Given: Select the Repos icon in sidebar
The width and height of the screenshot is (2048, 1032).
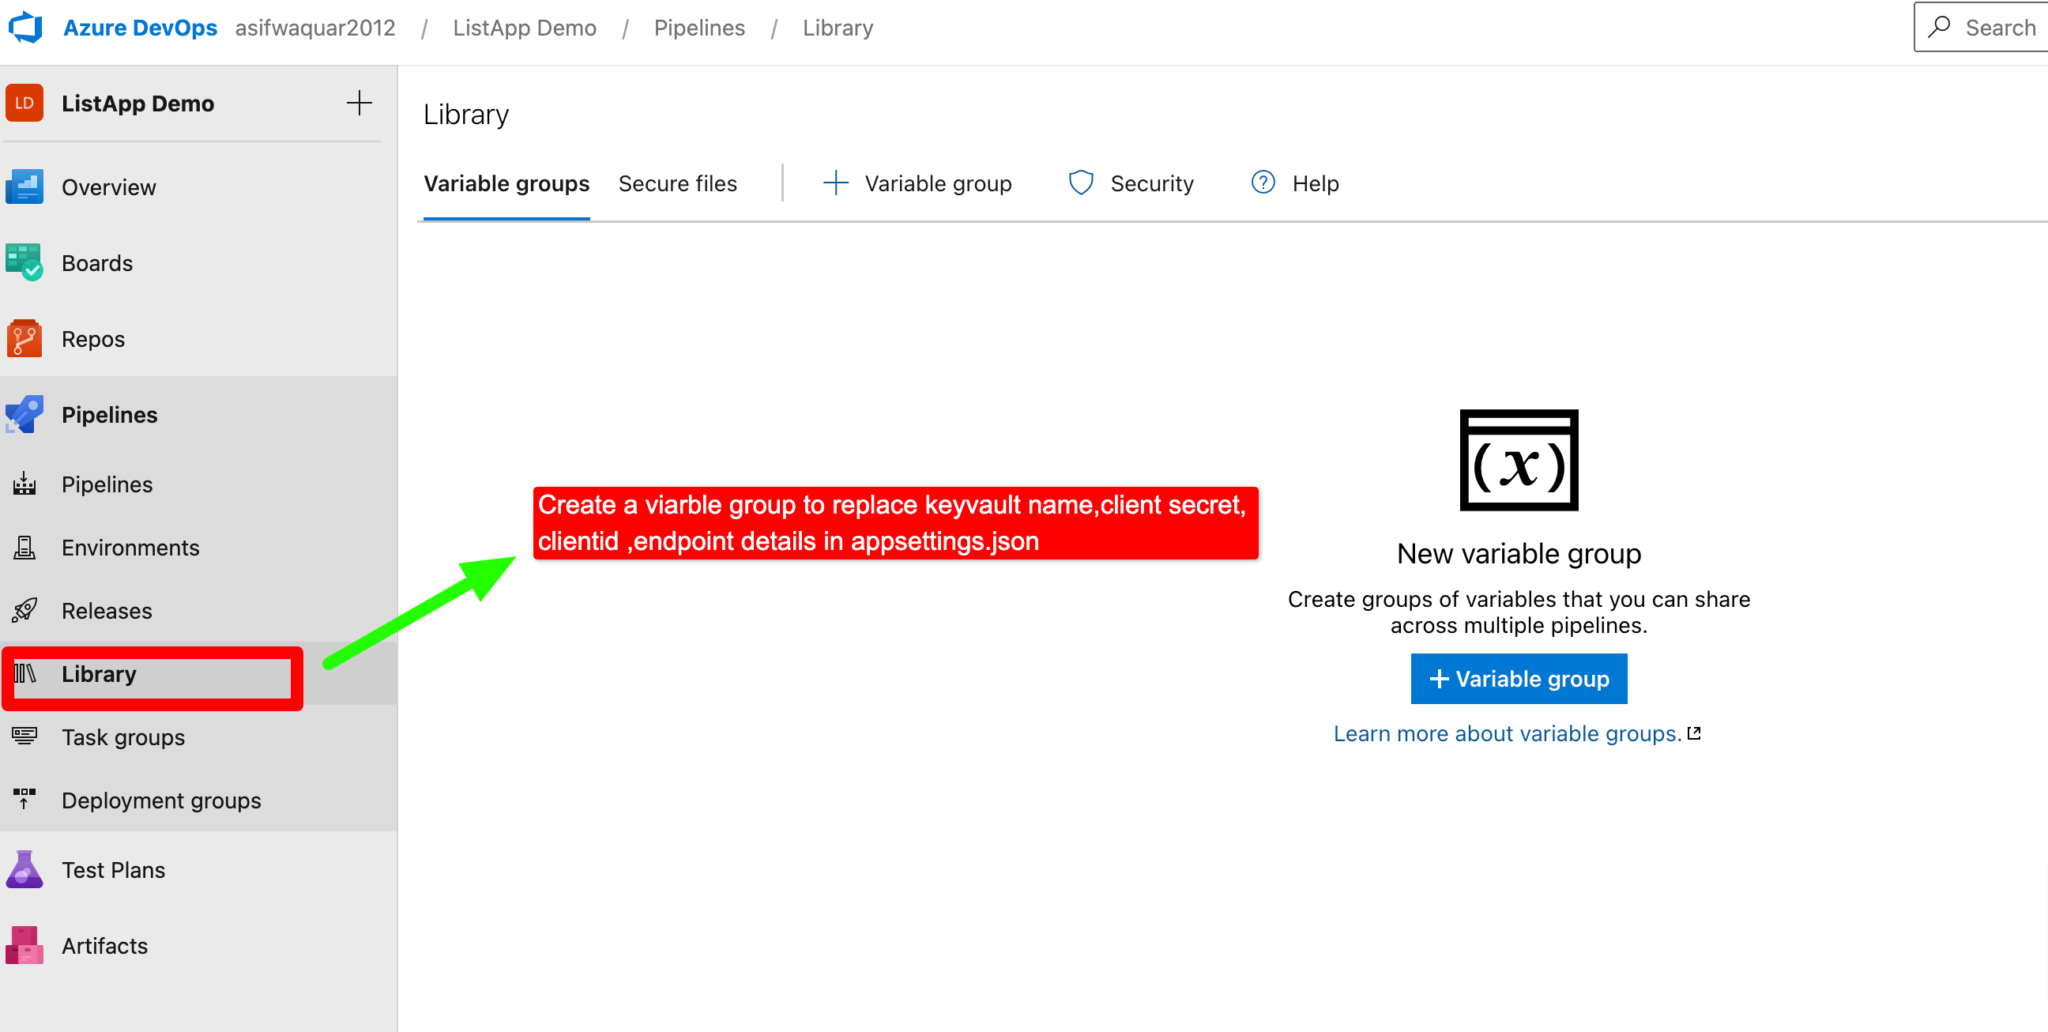Looking at the screenshot, I should pyautogui.click(x=24, y=338).
